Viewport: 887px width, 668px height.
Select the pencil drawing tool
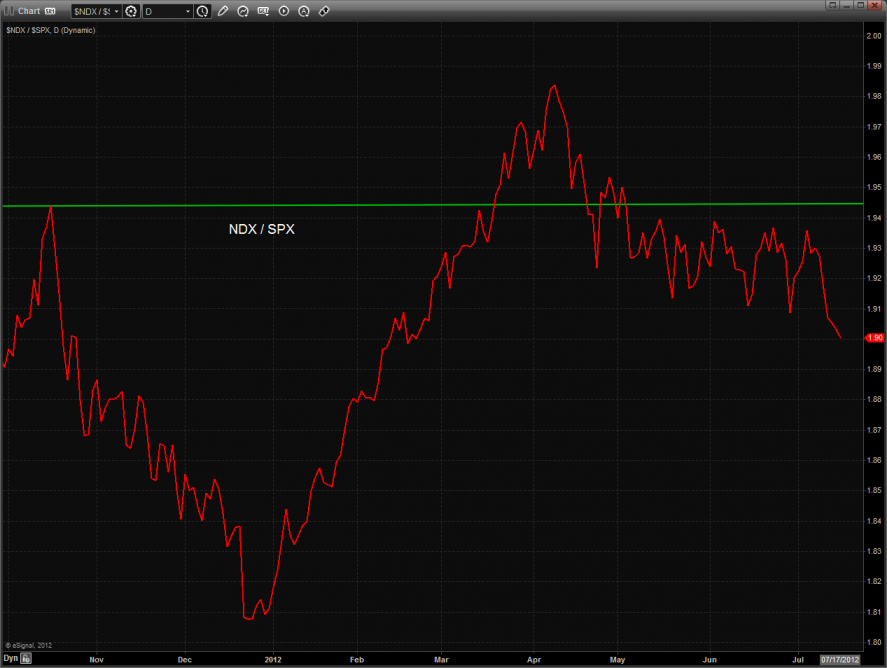[x=223, y=11]
